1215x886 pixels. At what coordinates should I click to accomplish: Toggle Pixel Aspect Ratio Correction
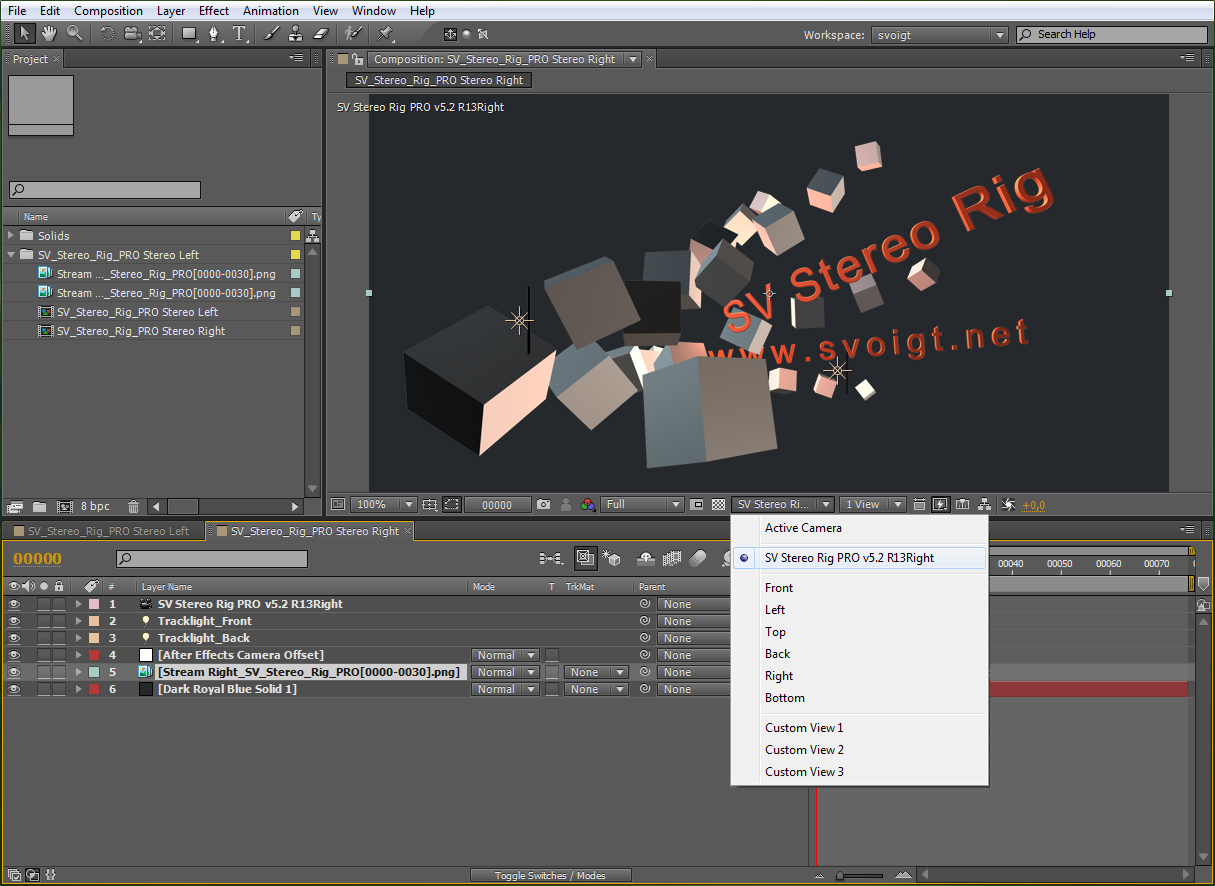(919, 505)
